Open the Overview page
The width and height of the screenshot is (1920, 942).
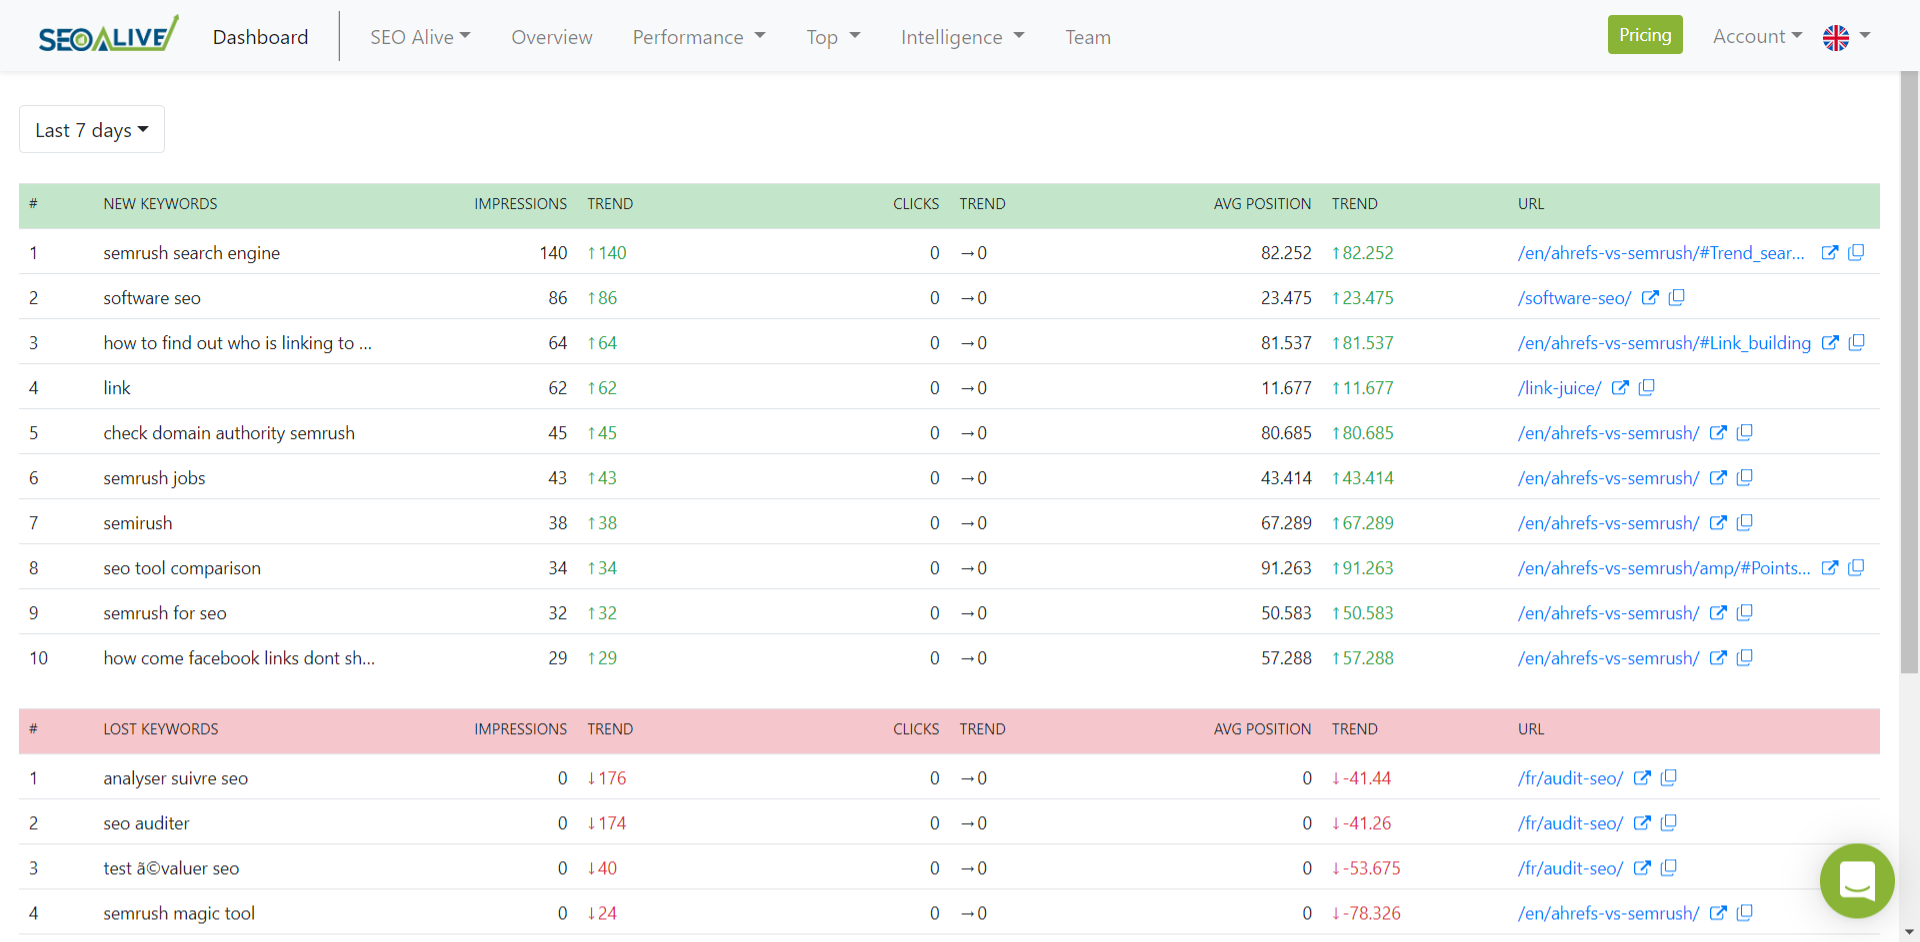[x=552, y=37]
